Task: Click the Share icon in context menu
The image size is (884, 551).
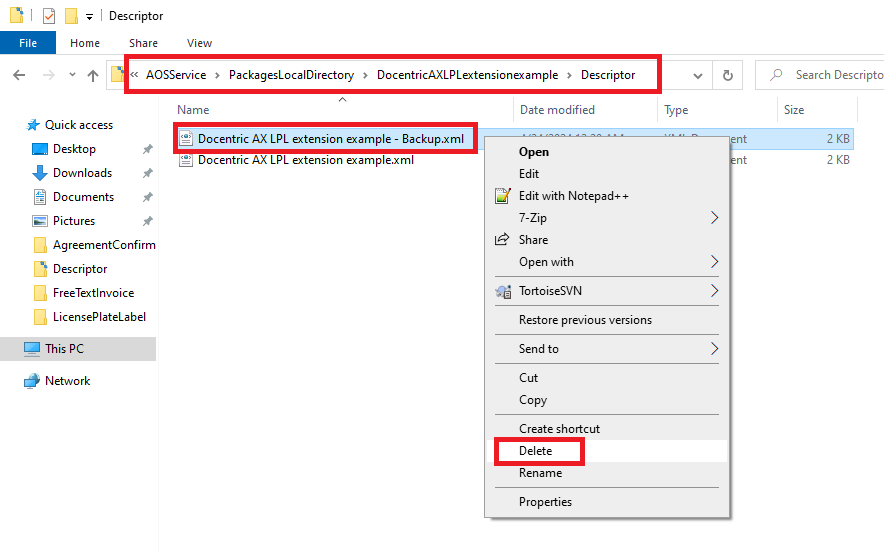Action: [x=503, y=240]
